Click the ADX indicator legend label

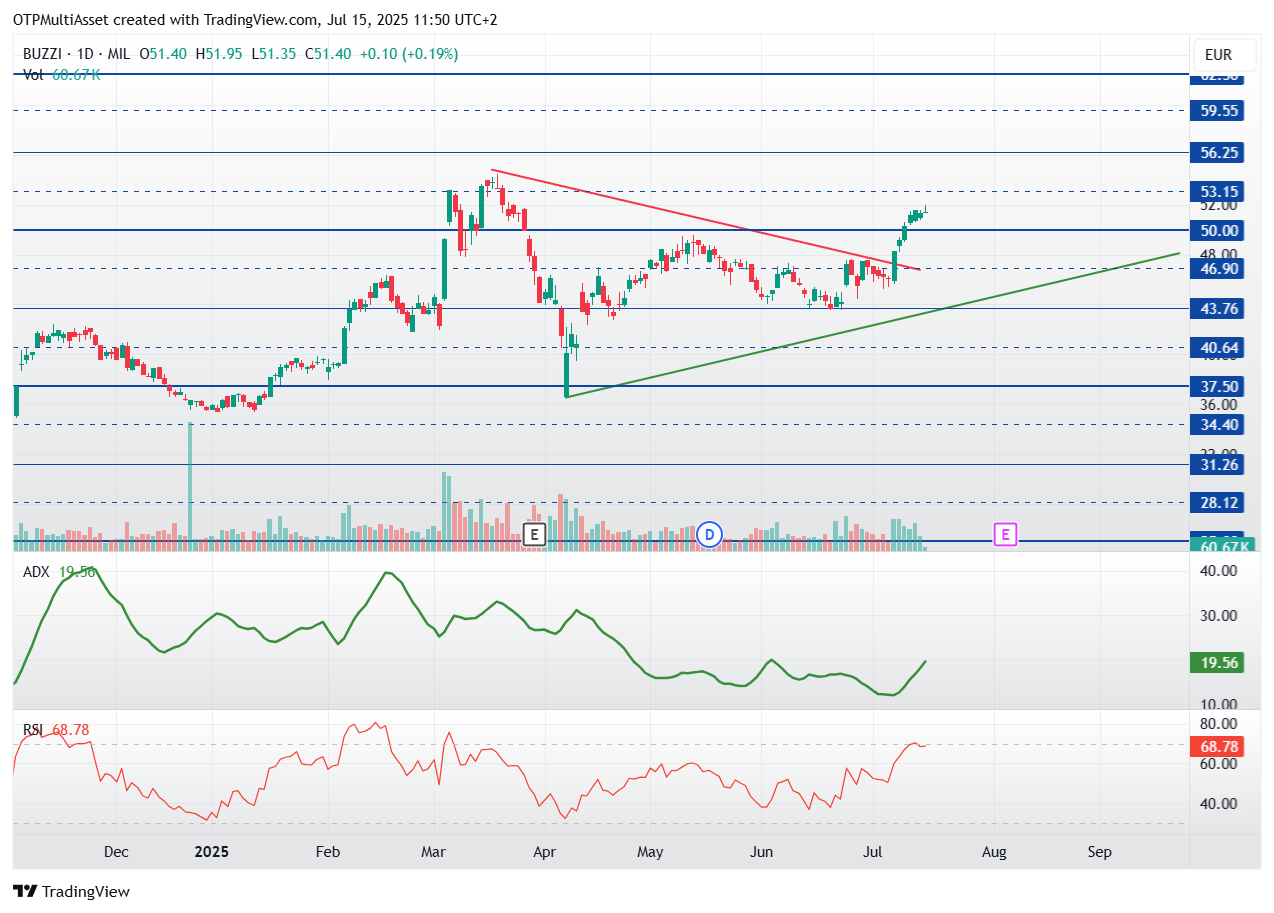coord(37,572)
